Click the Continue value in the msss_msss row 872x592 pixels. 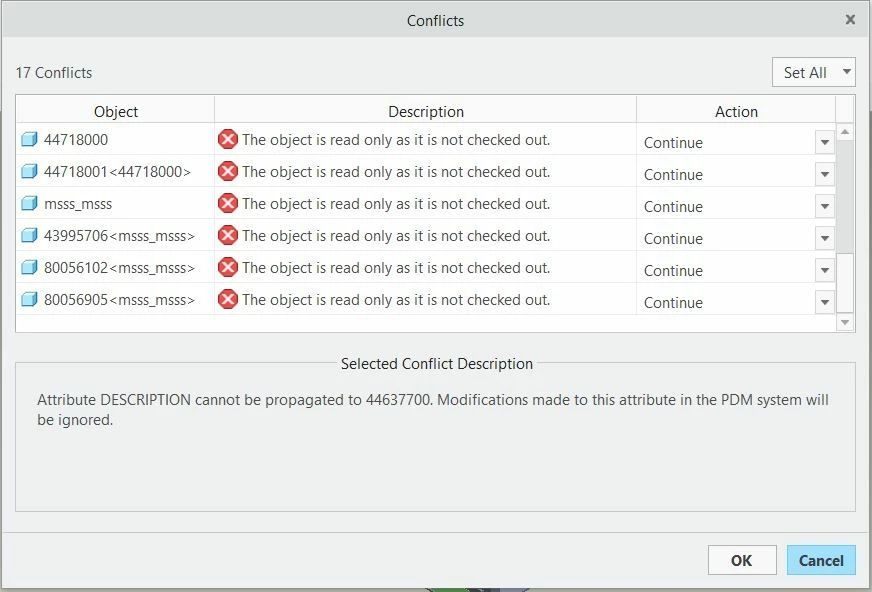tap(673, 207)
